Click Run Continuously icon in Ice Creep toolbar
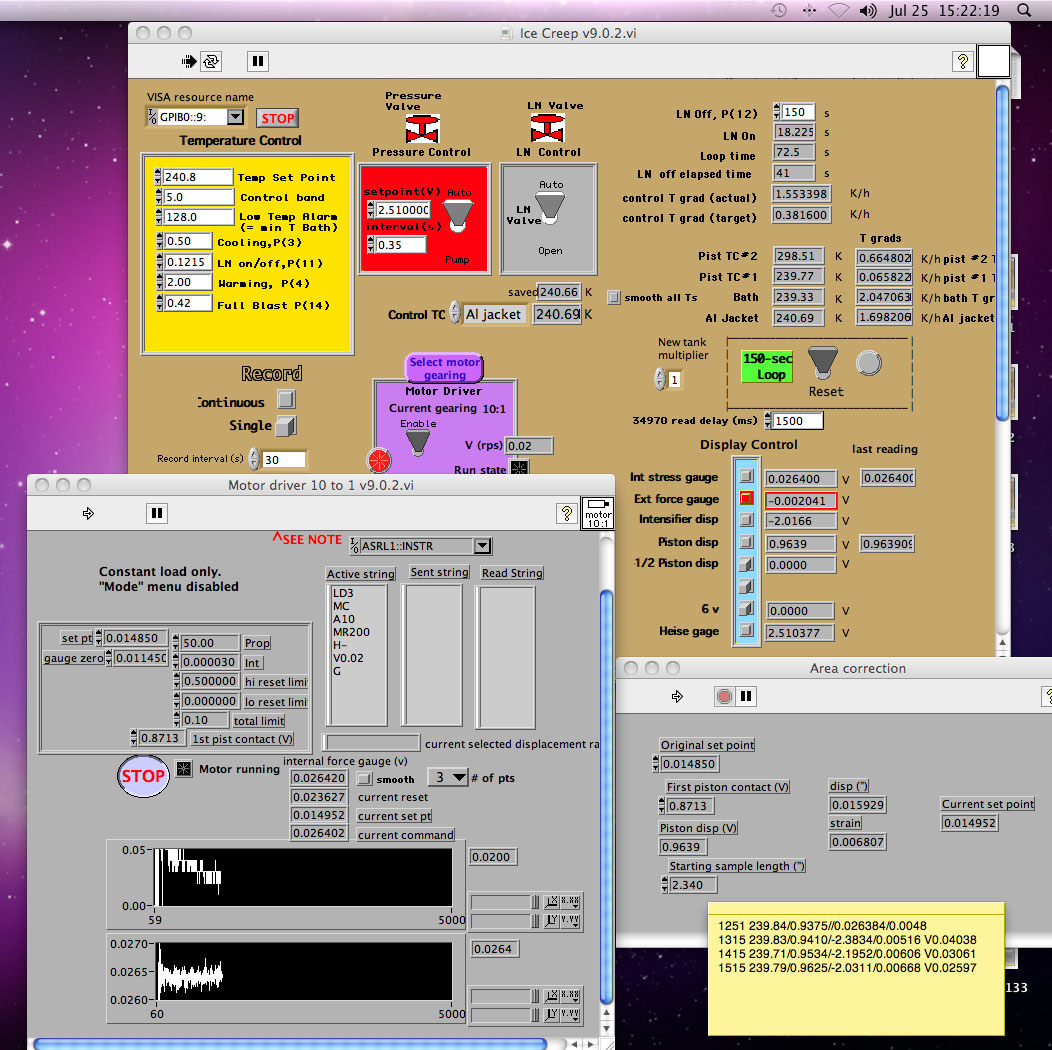Viewport: 1052px width, 1050px height. tap(211, 61)
